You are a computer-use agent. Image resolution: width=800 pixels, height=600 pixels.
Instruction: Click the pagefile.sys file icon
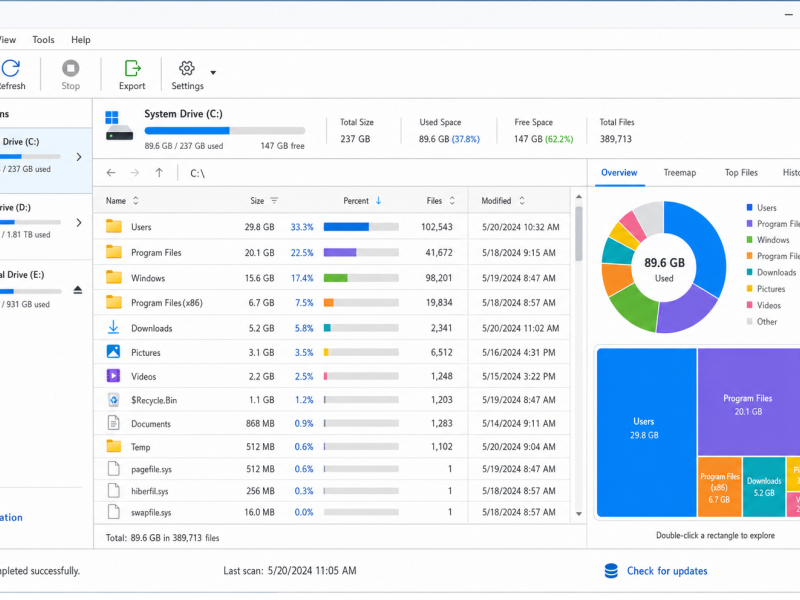click(x=113, y=468)
